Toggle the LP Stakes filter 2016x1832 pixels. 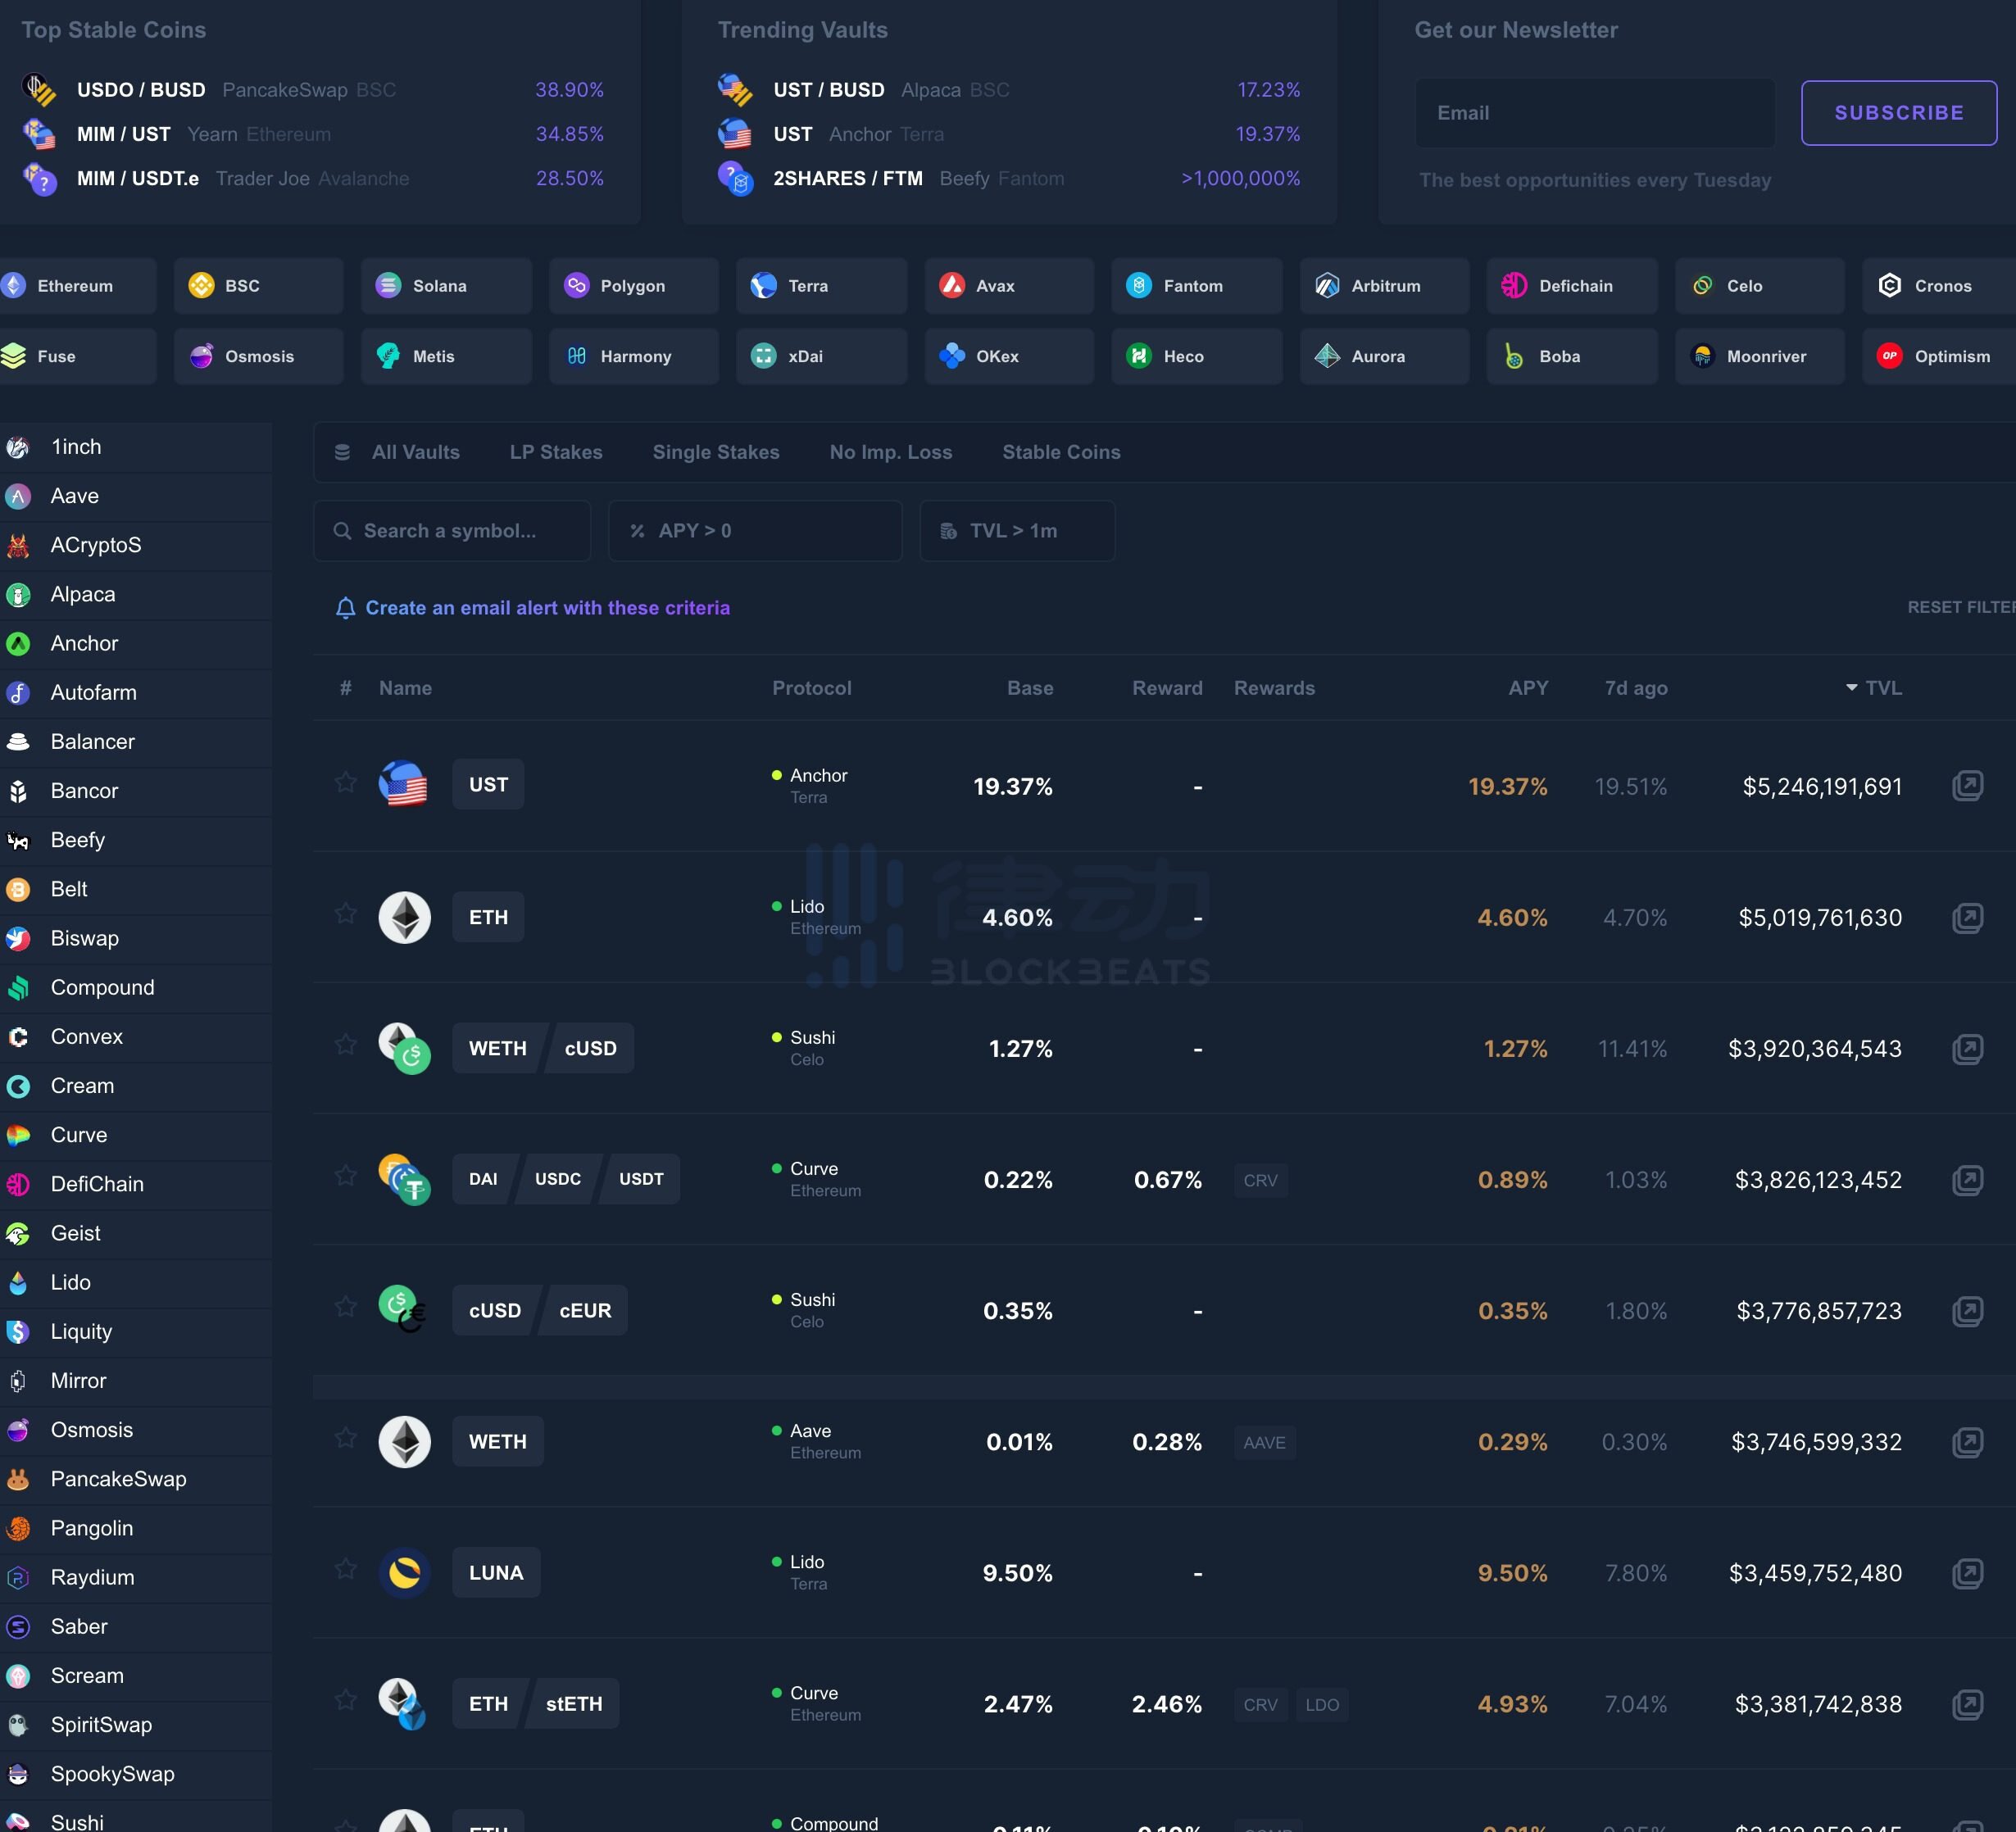click(x=555, y=453)
